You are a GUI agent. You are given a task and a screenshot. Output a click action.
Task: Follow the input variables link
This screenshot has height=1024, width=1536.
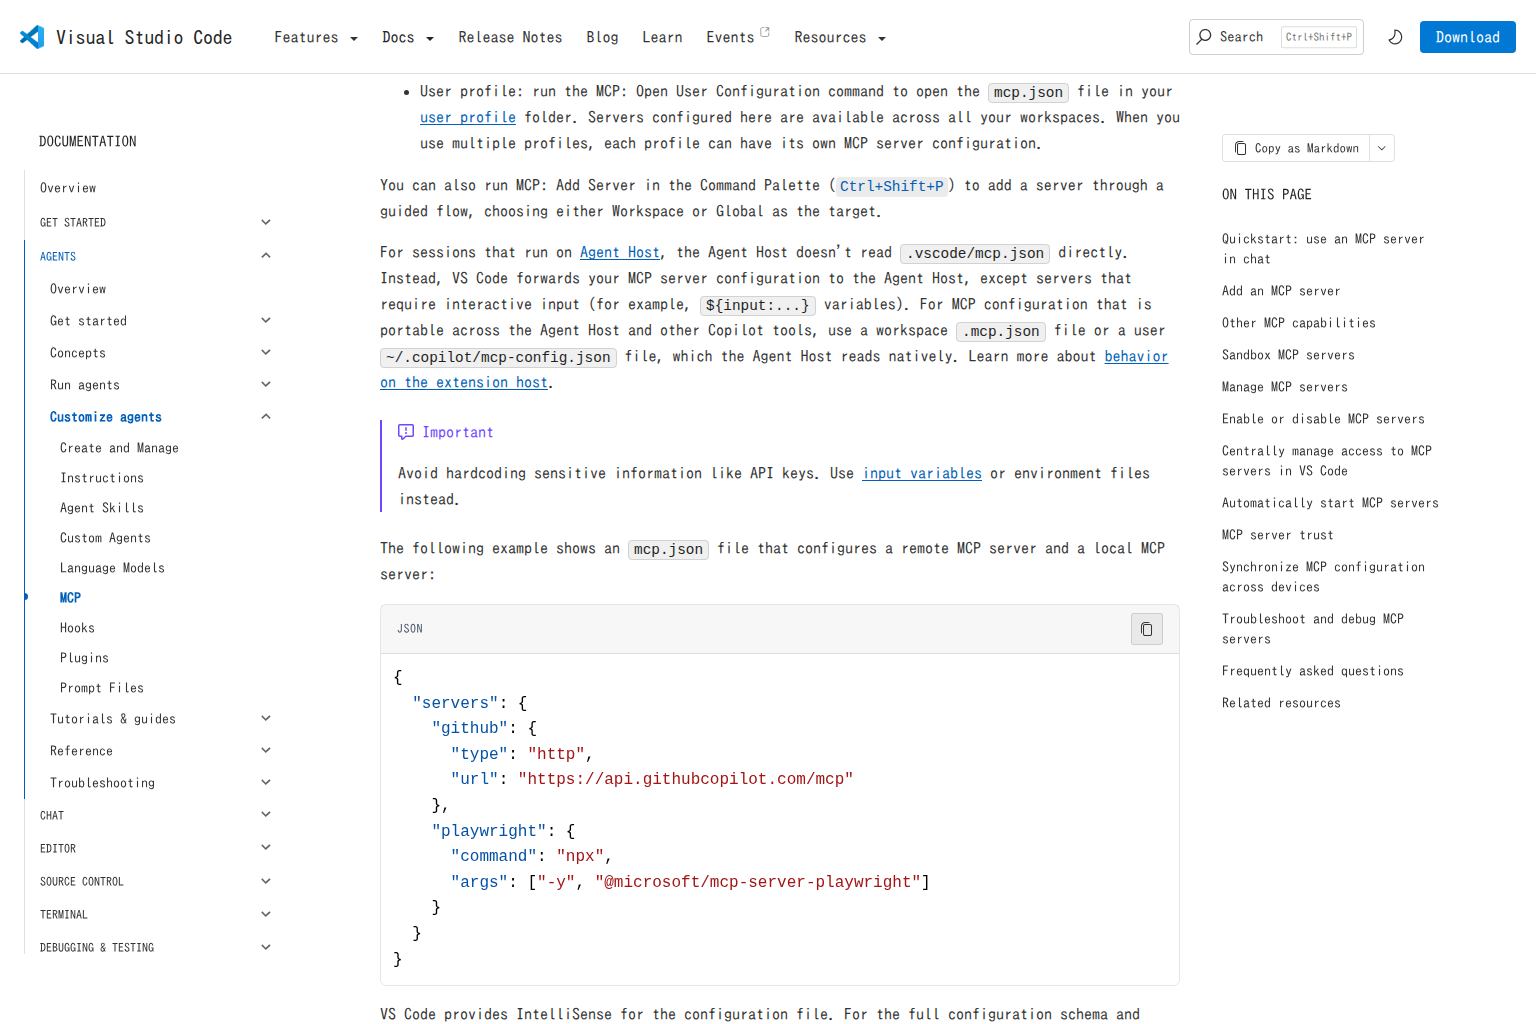(922, 474)
